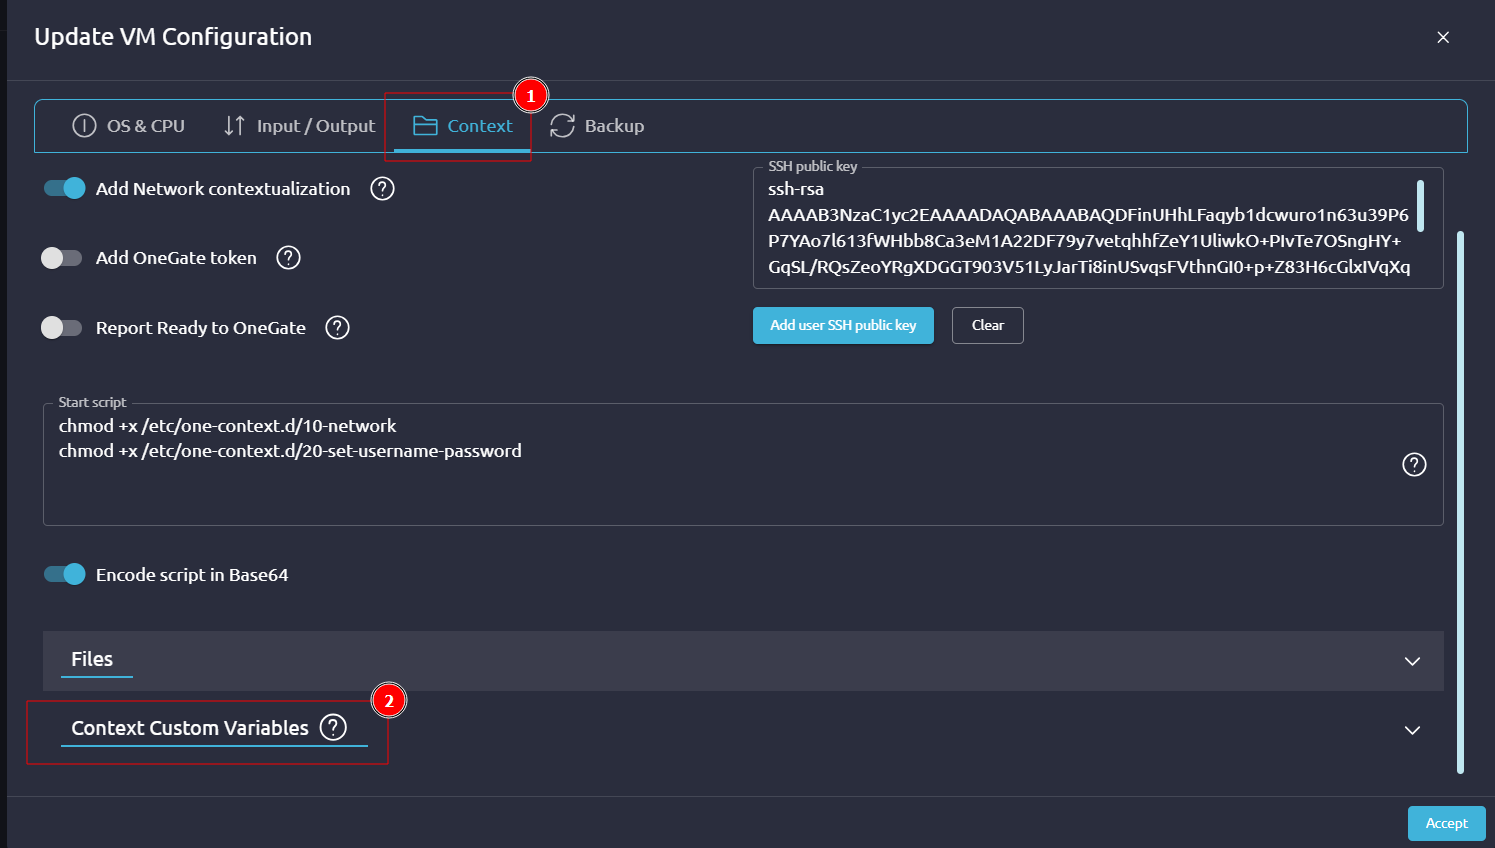The height and width of the screenshot is (848, 1495).
Task: Click the Clear button
Action: [x=987, y=325]
